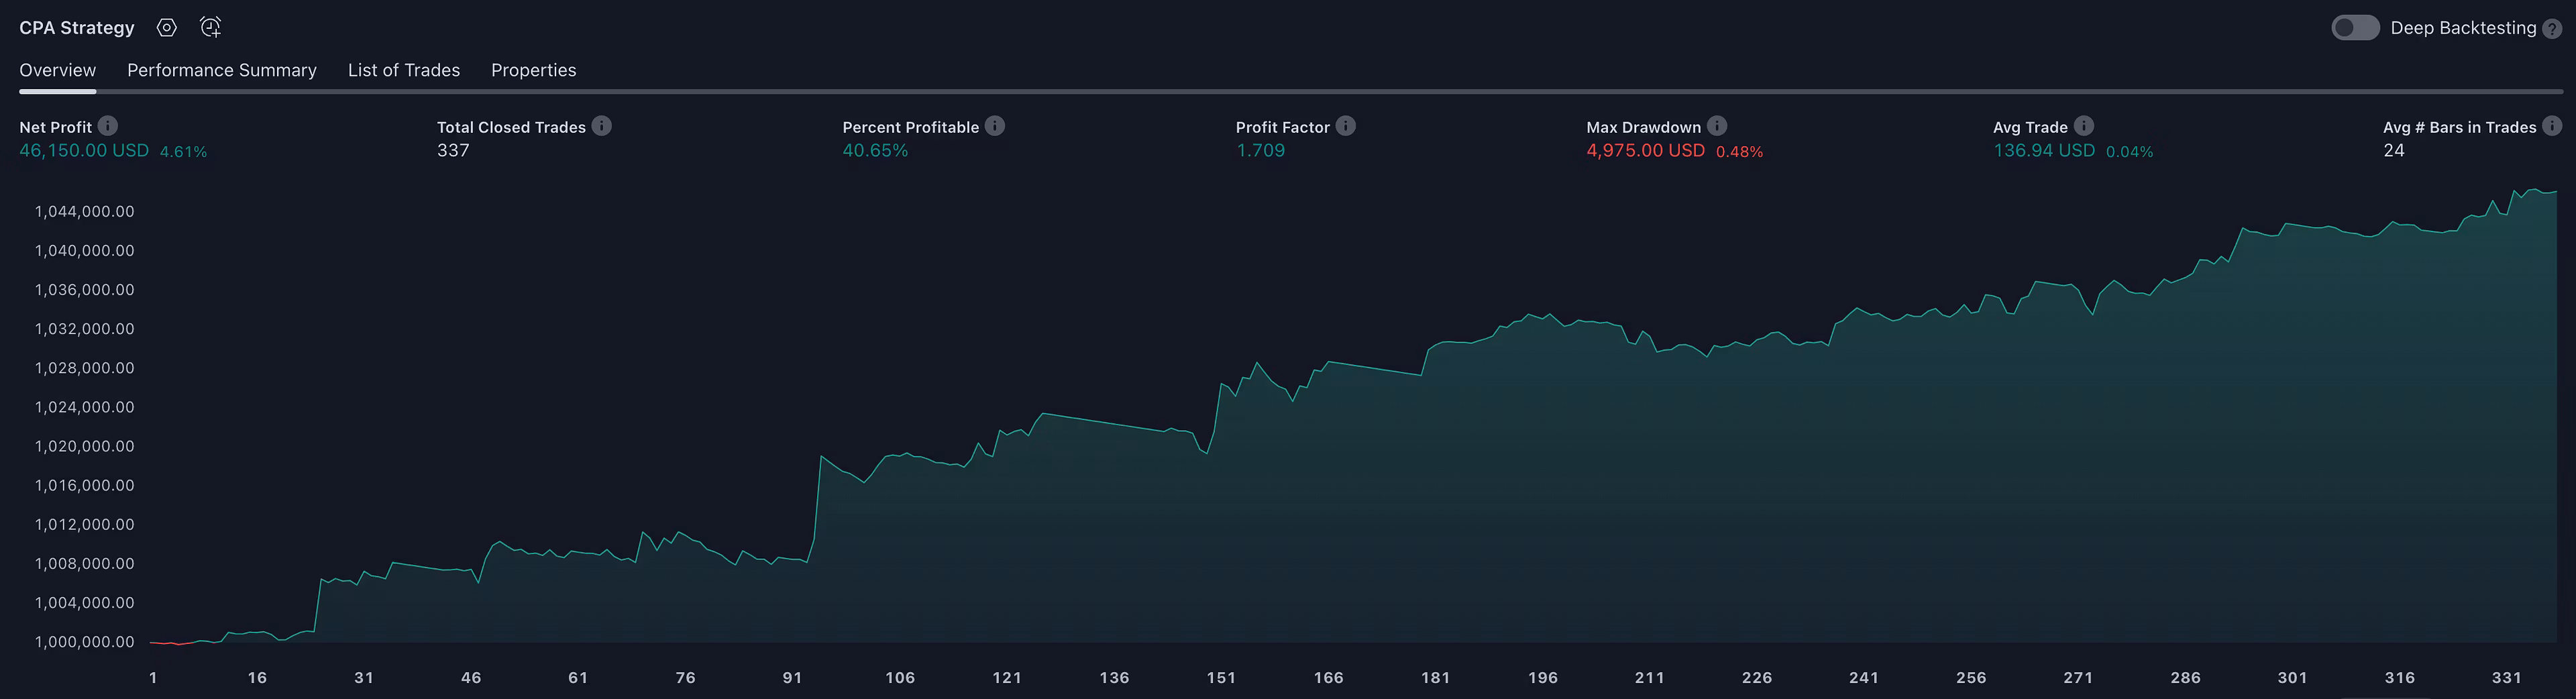Screen dimensions: 2576x699
Task: Click the Net Profit info icon
Action: pos(108,126)
